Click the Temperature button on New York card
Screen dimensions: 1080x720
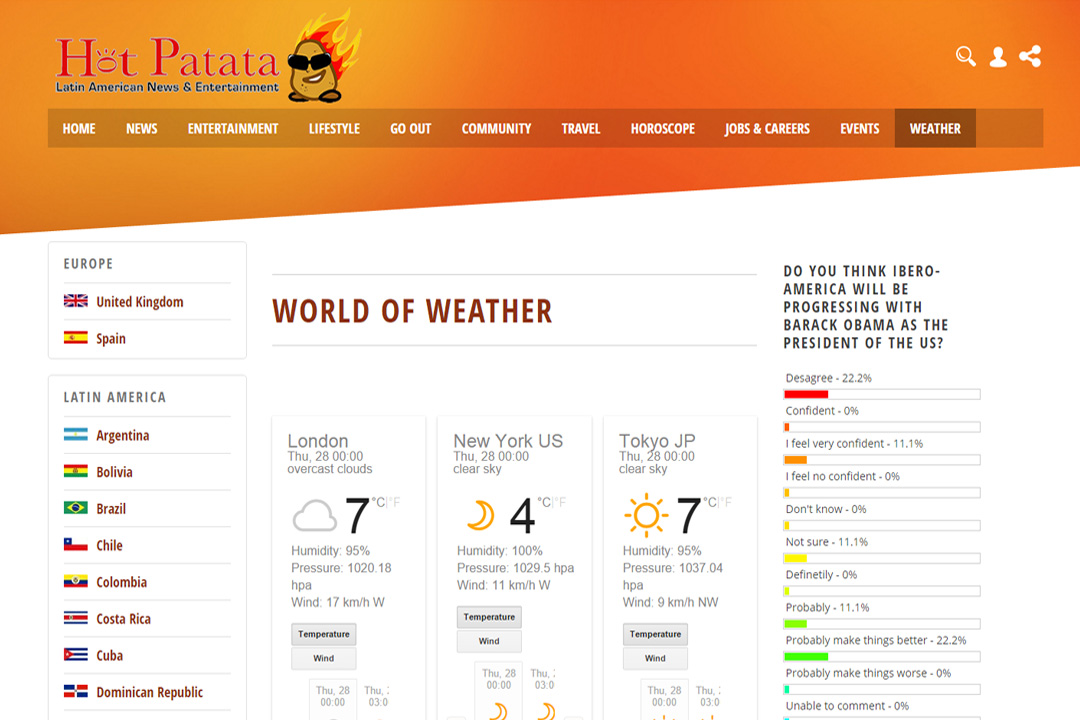click(489, 617)
